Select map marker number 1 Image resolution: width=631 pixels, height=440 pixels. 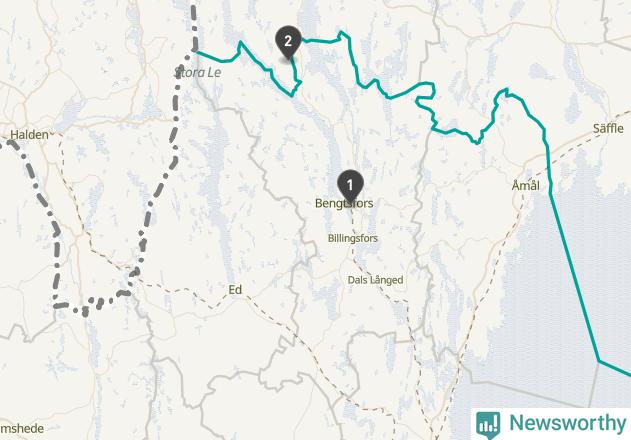pos(350,186)
